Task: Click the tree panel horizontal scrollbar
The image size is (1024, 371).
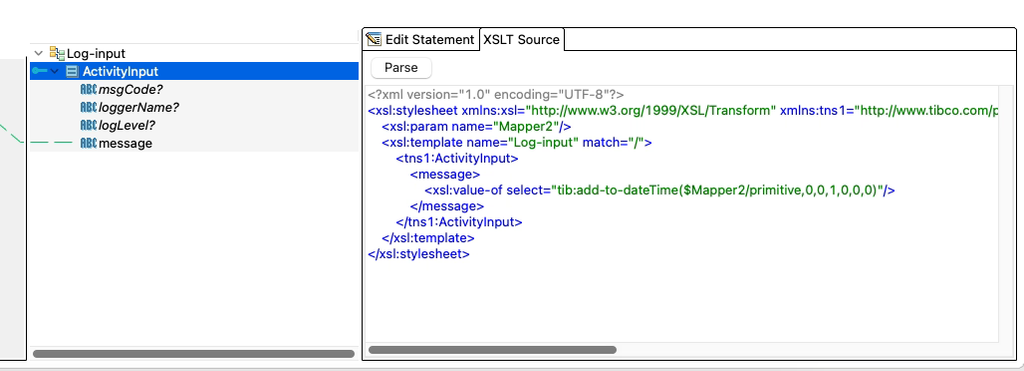Action: point(193,354)
